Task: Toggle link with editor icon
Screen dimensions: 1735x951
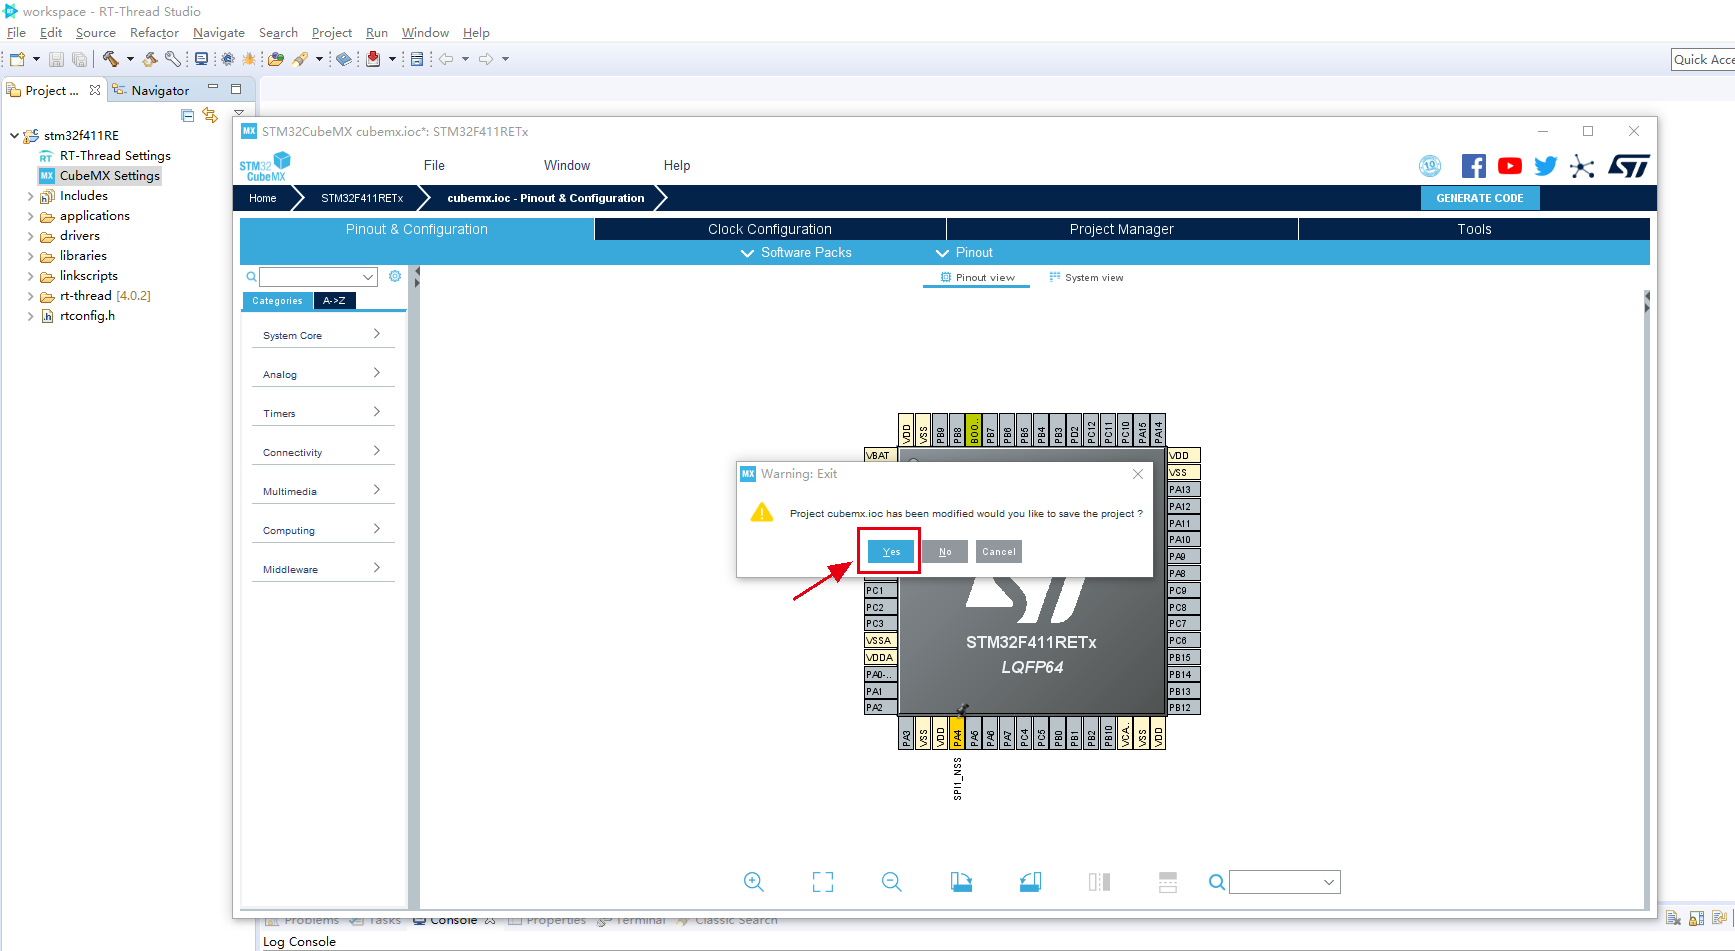Action: 210,115
